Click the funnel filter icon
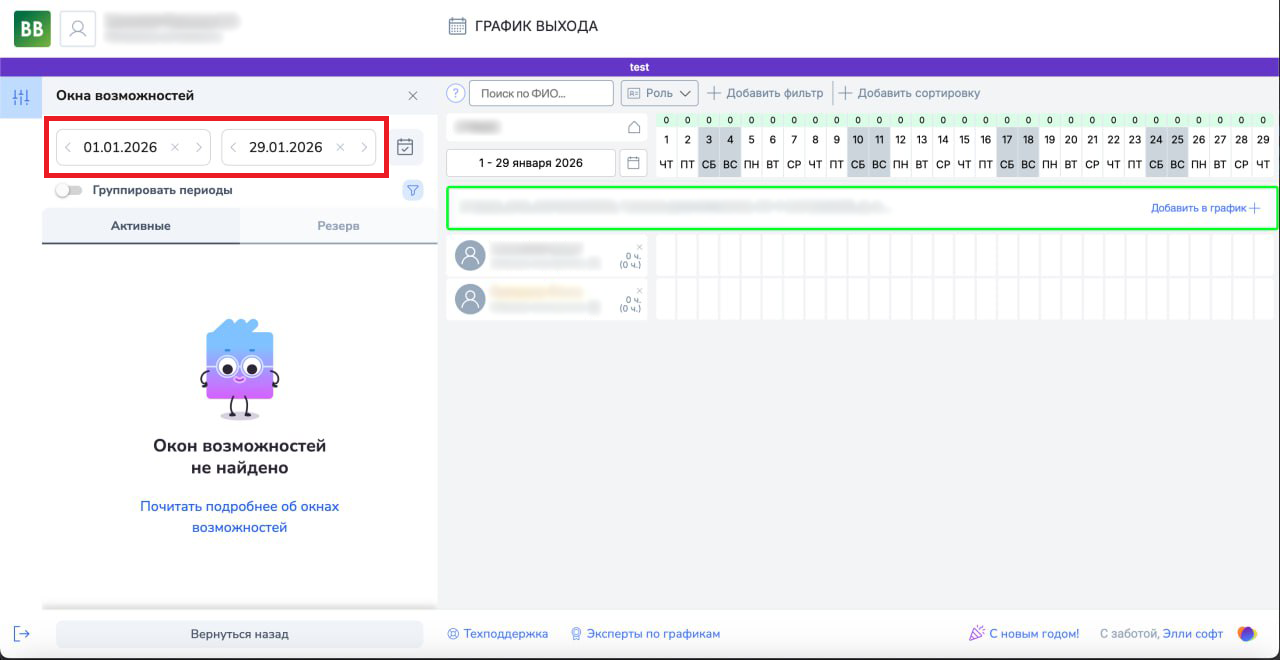The width and height of the screenshot is (1280, 660). click(412, 190)
